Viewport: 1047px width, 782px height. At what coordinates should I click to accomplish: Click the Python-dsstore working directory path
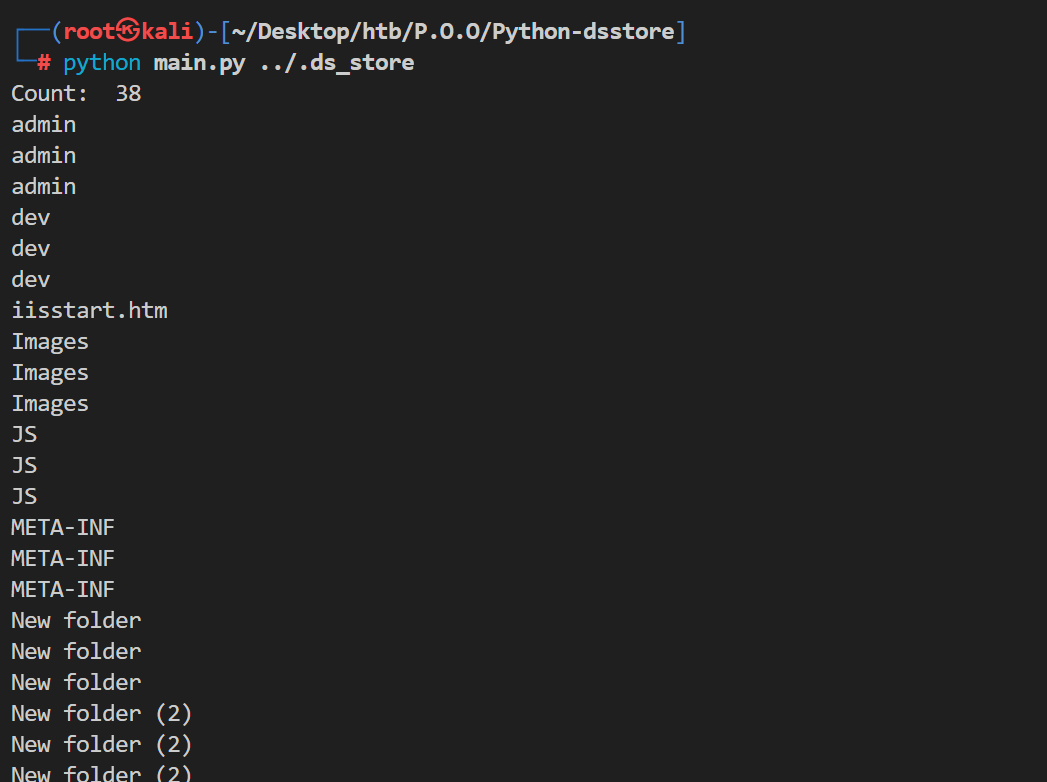pyautogui.click(x=453, y=32)
